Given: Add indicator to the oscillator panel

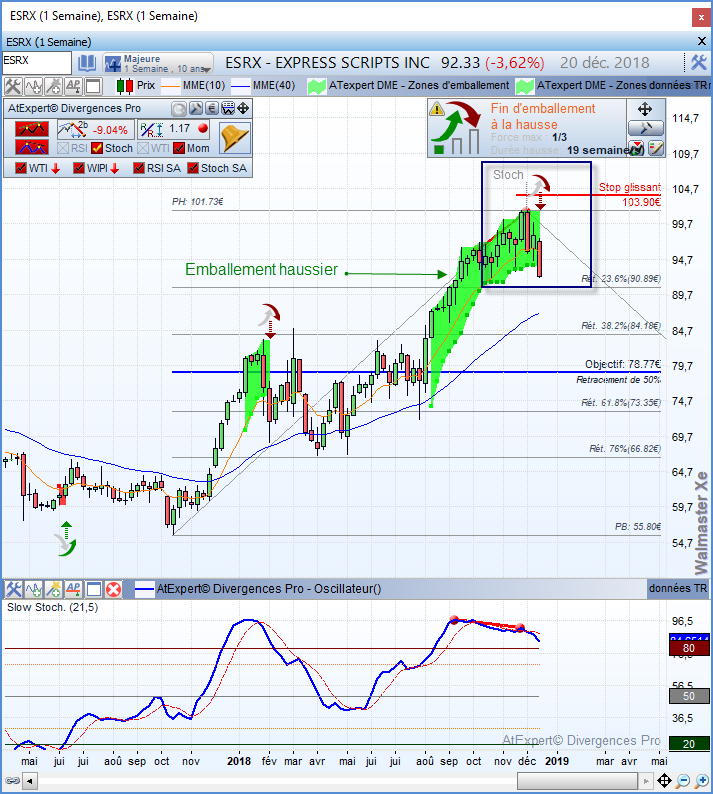Looking at the screenshot, I should 33,589.
